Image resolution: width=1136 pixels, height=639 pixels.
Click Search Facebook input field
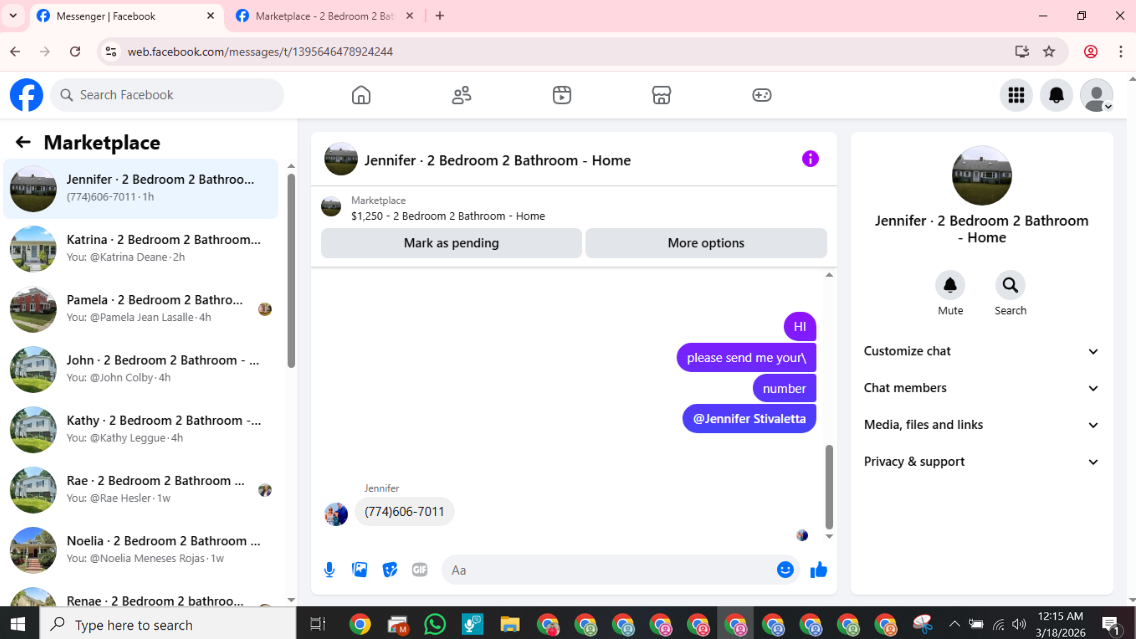(x=167, y=95)
